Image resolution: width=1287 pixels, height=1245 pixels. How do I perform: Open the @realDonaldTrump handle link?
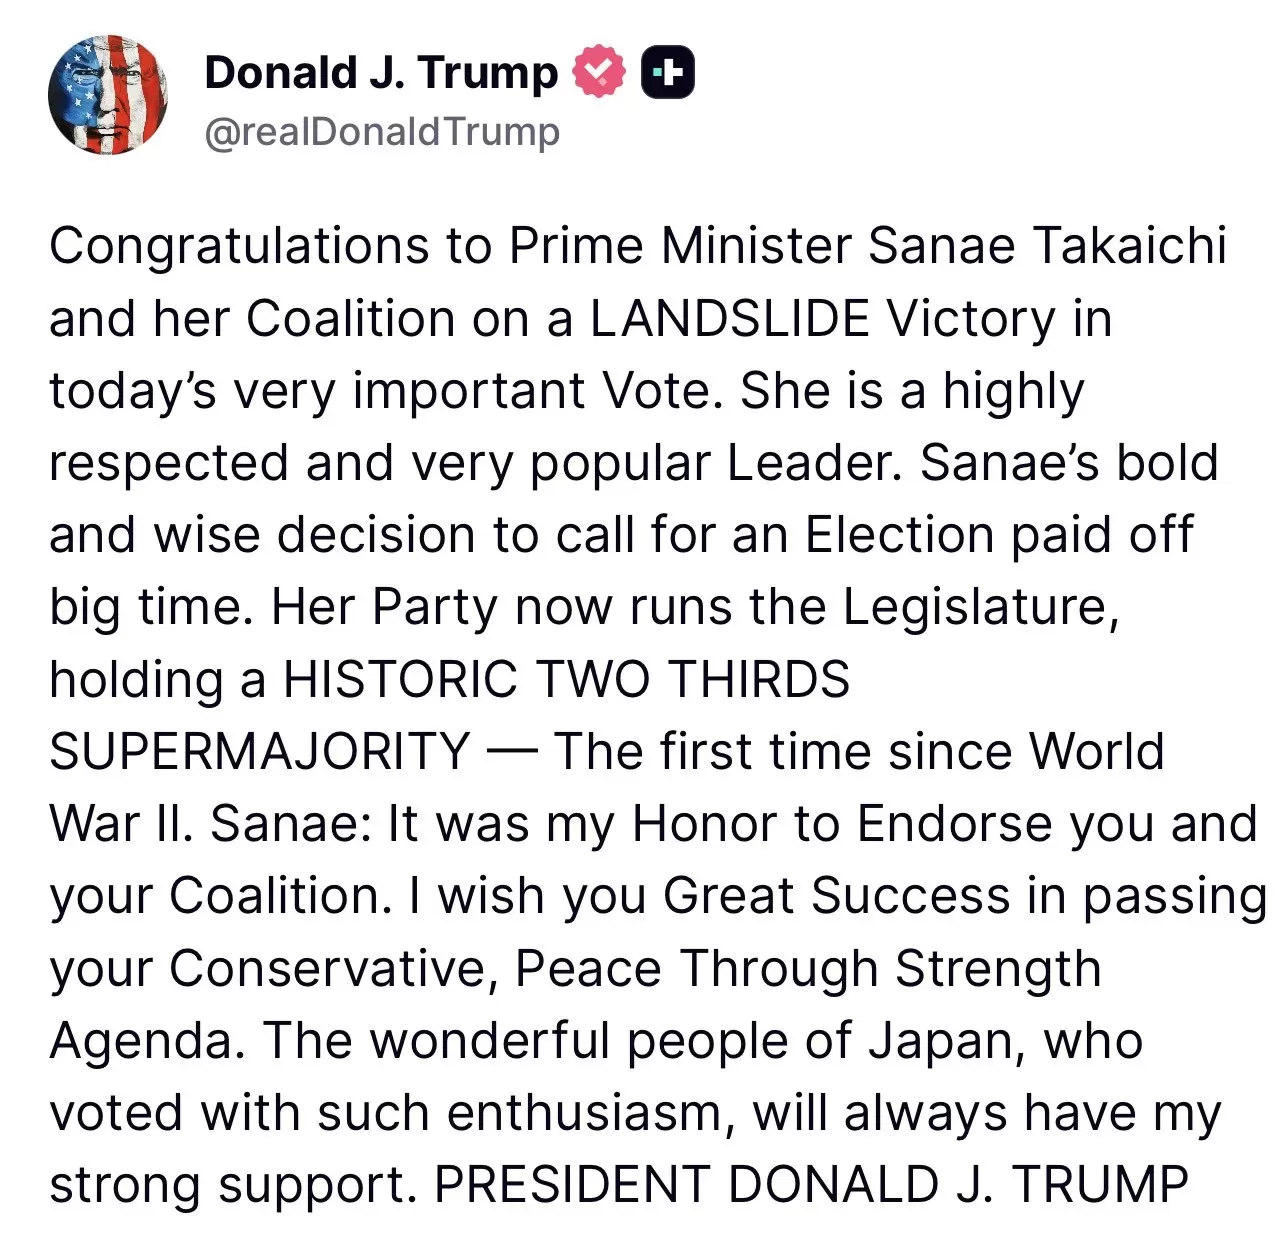pyautogui.click(x=381, y=132)
